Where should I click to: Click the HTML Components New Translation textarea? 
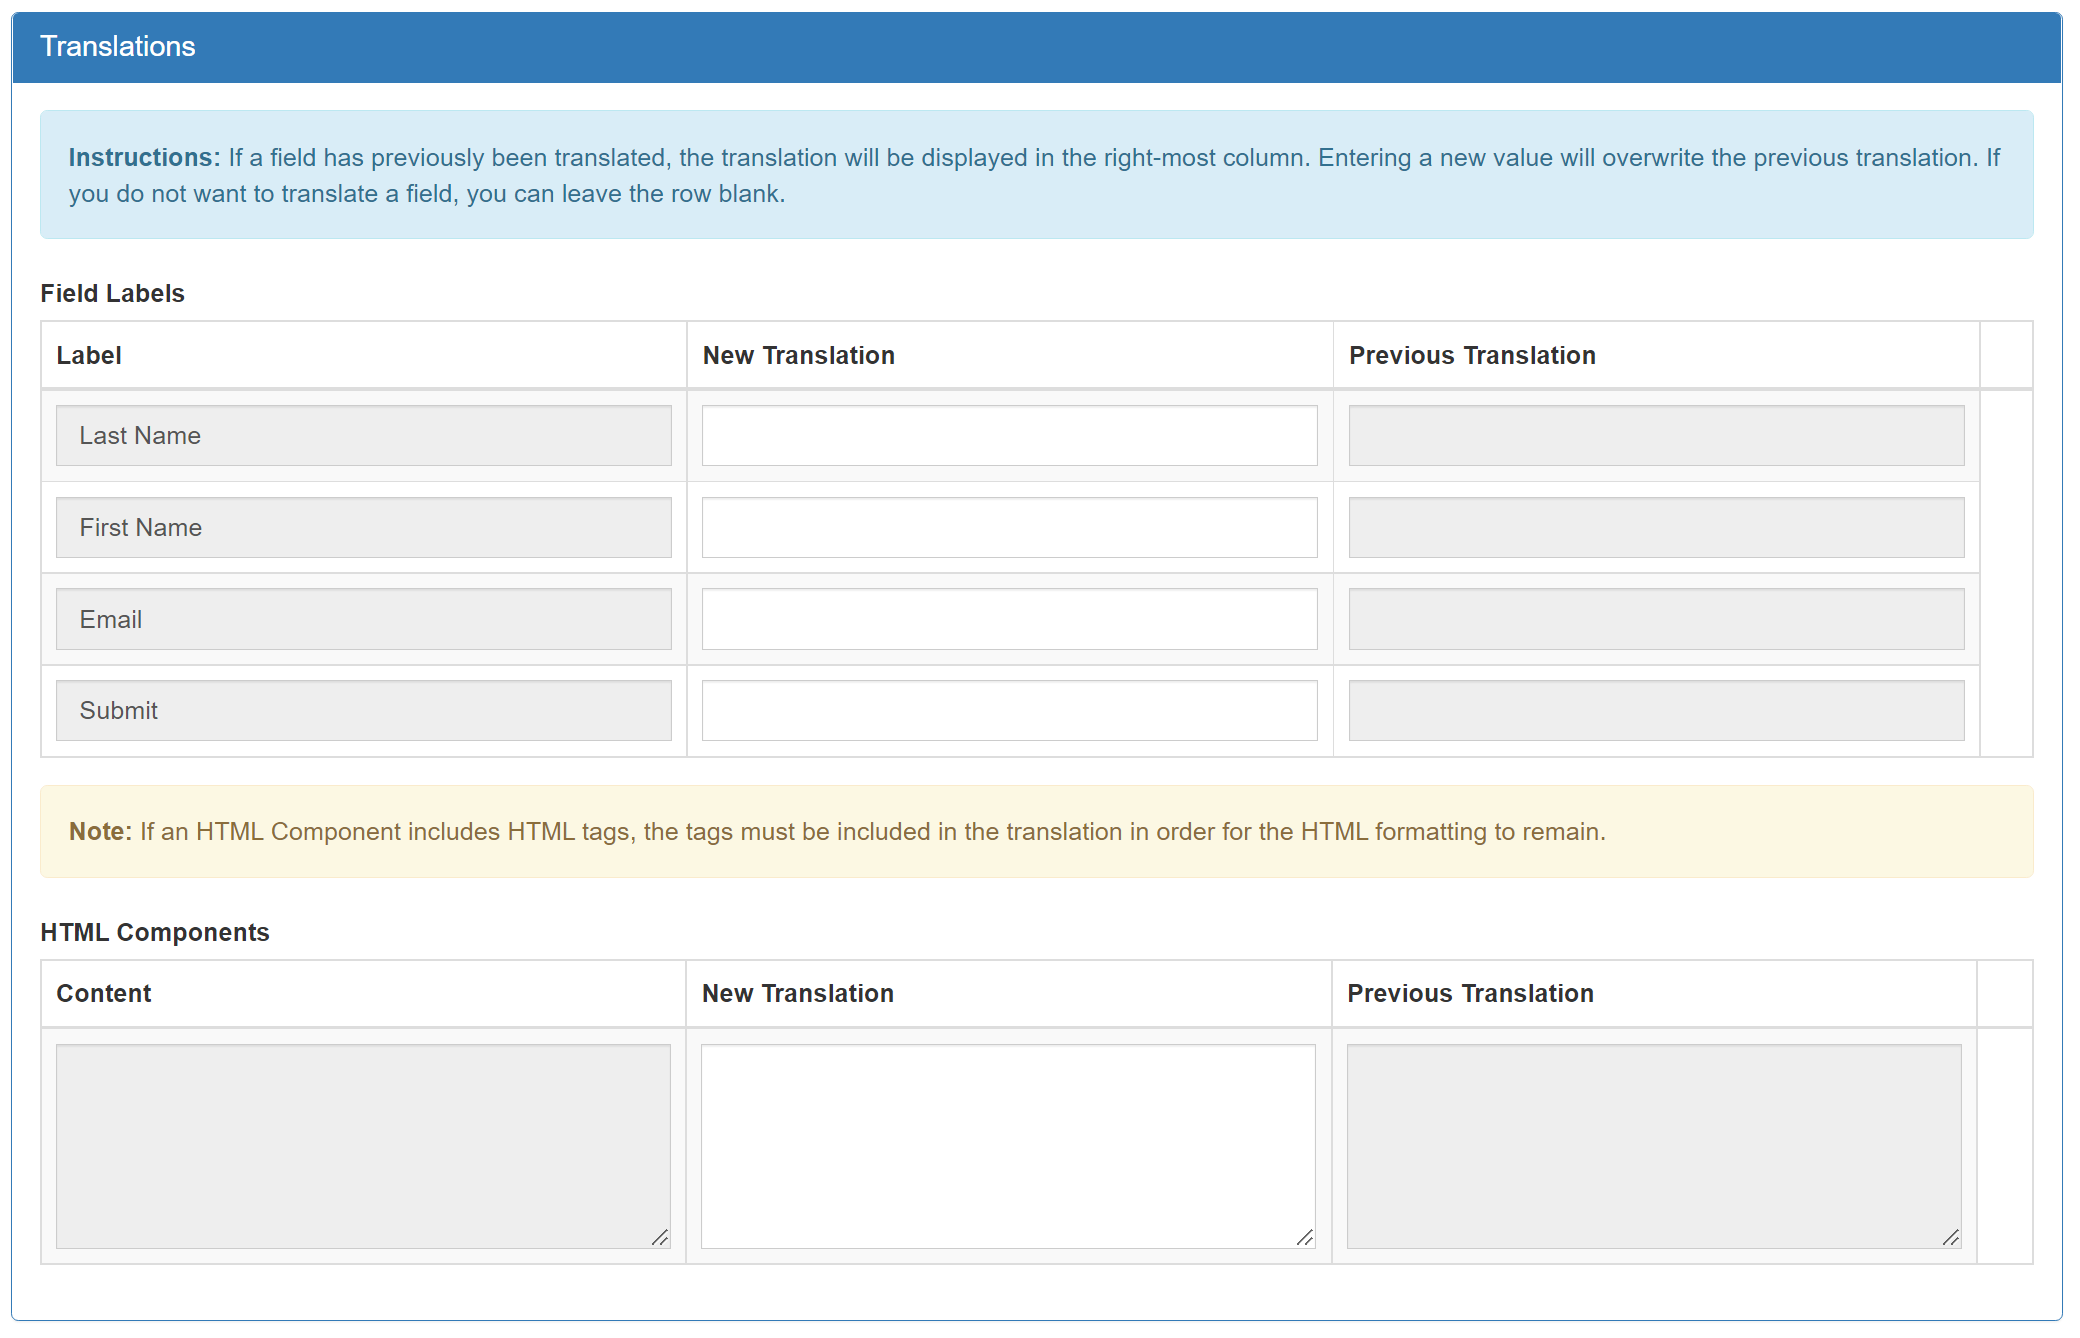(1008, 1145)
